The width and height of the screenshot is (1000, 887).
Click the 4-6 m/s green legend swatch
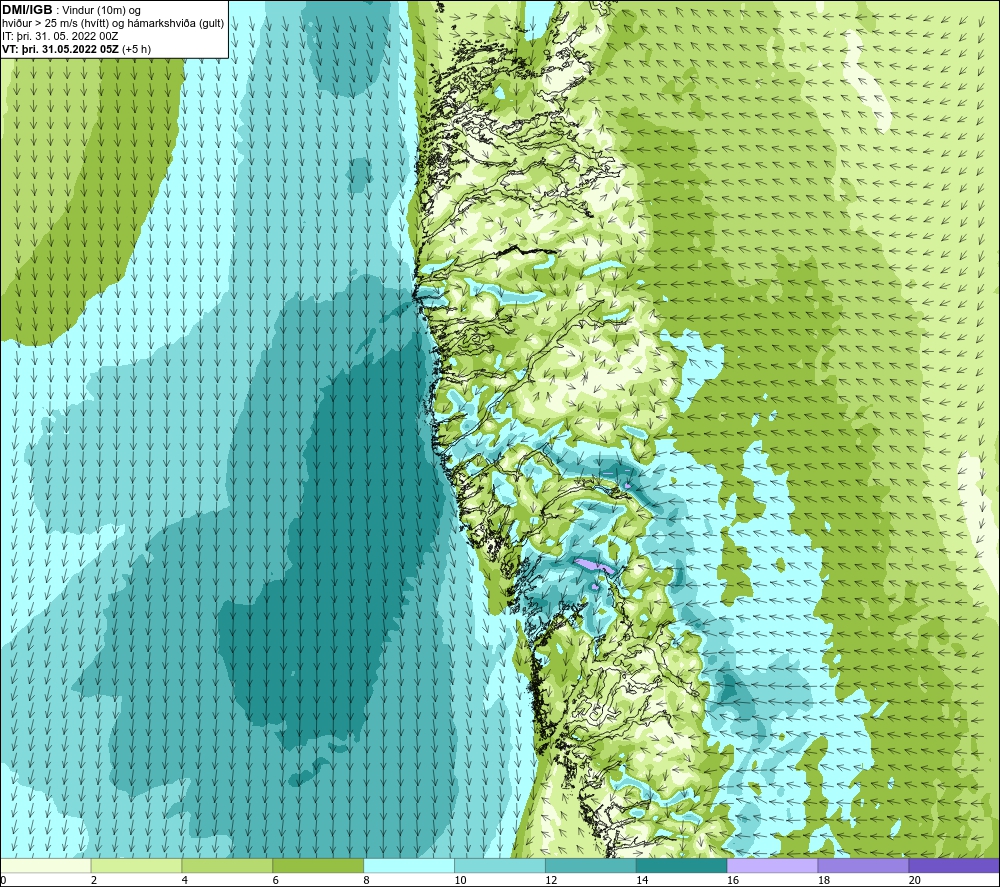coord(227,865)
